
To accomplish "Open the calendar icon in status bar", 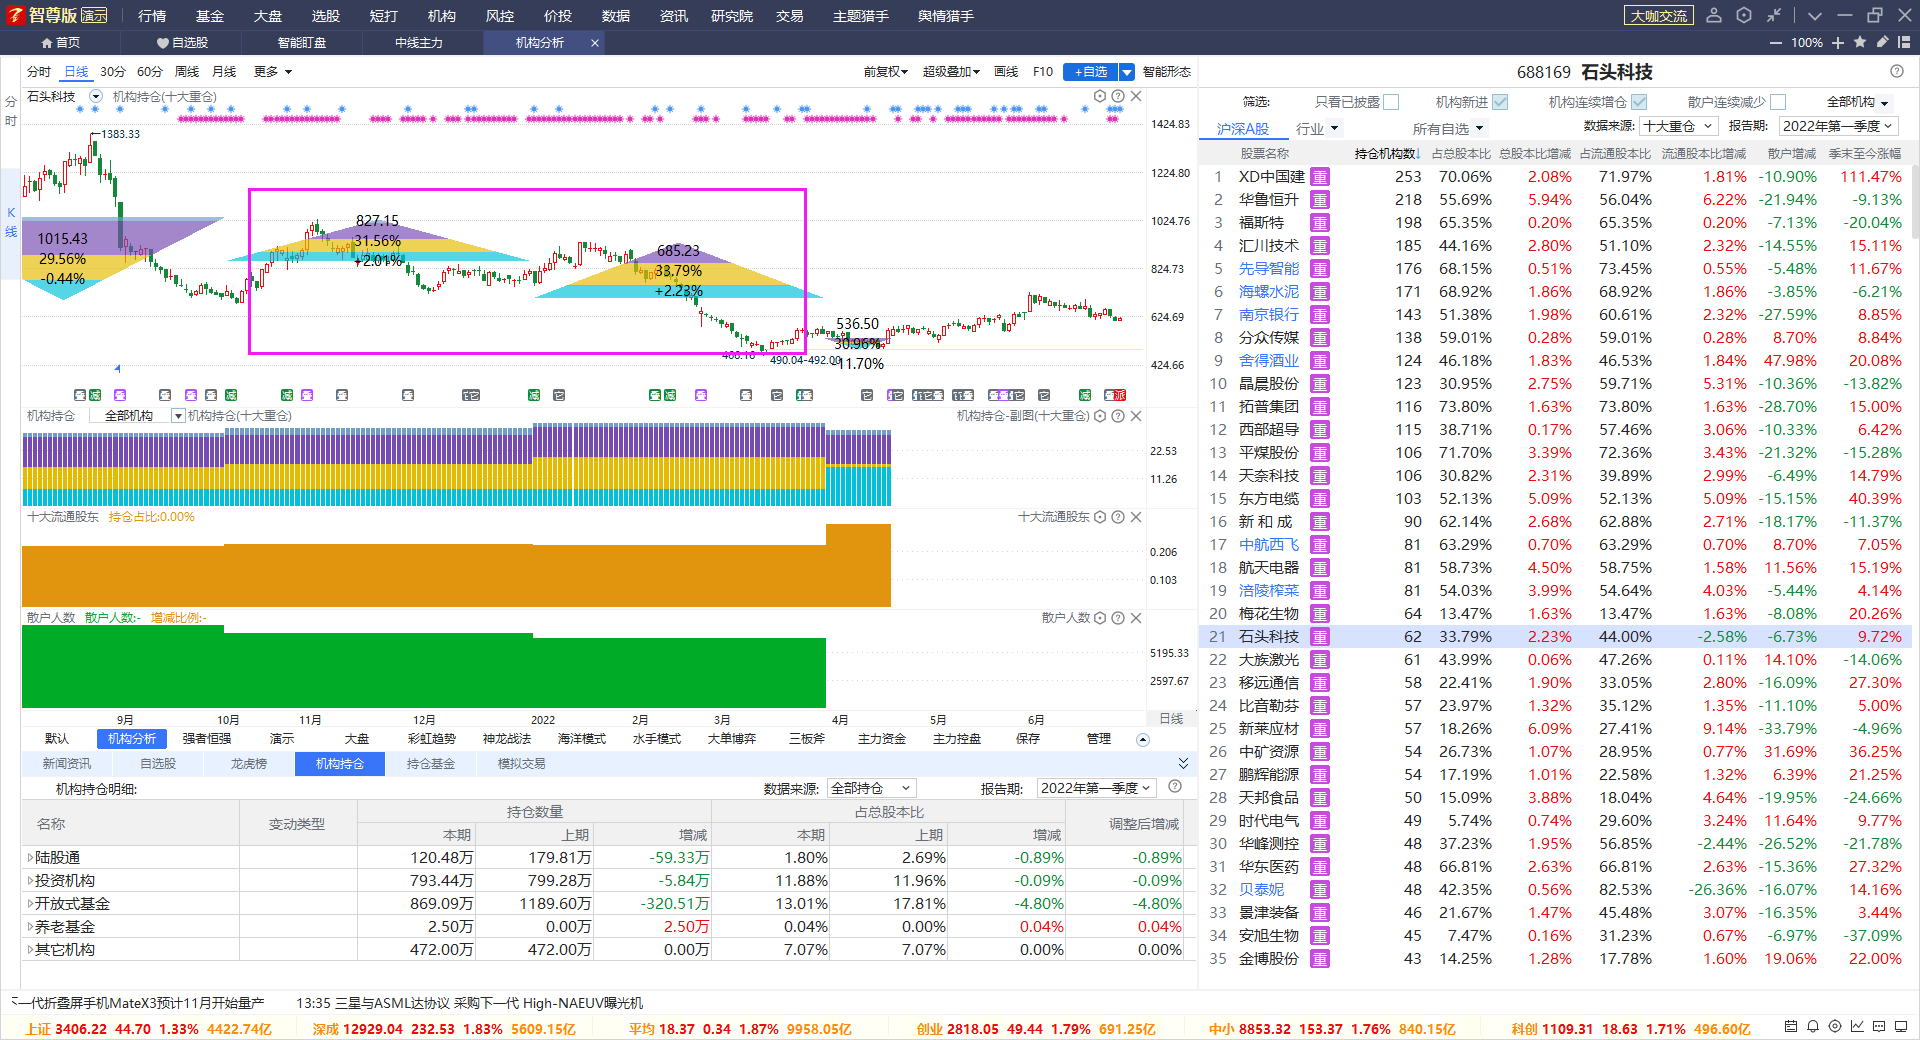I will (1790, 1027).
